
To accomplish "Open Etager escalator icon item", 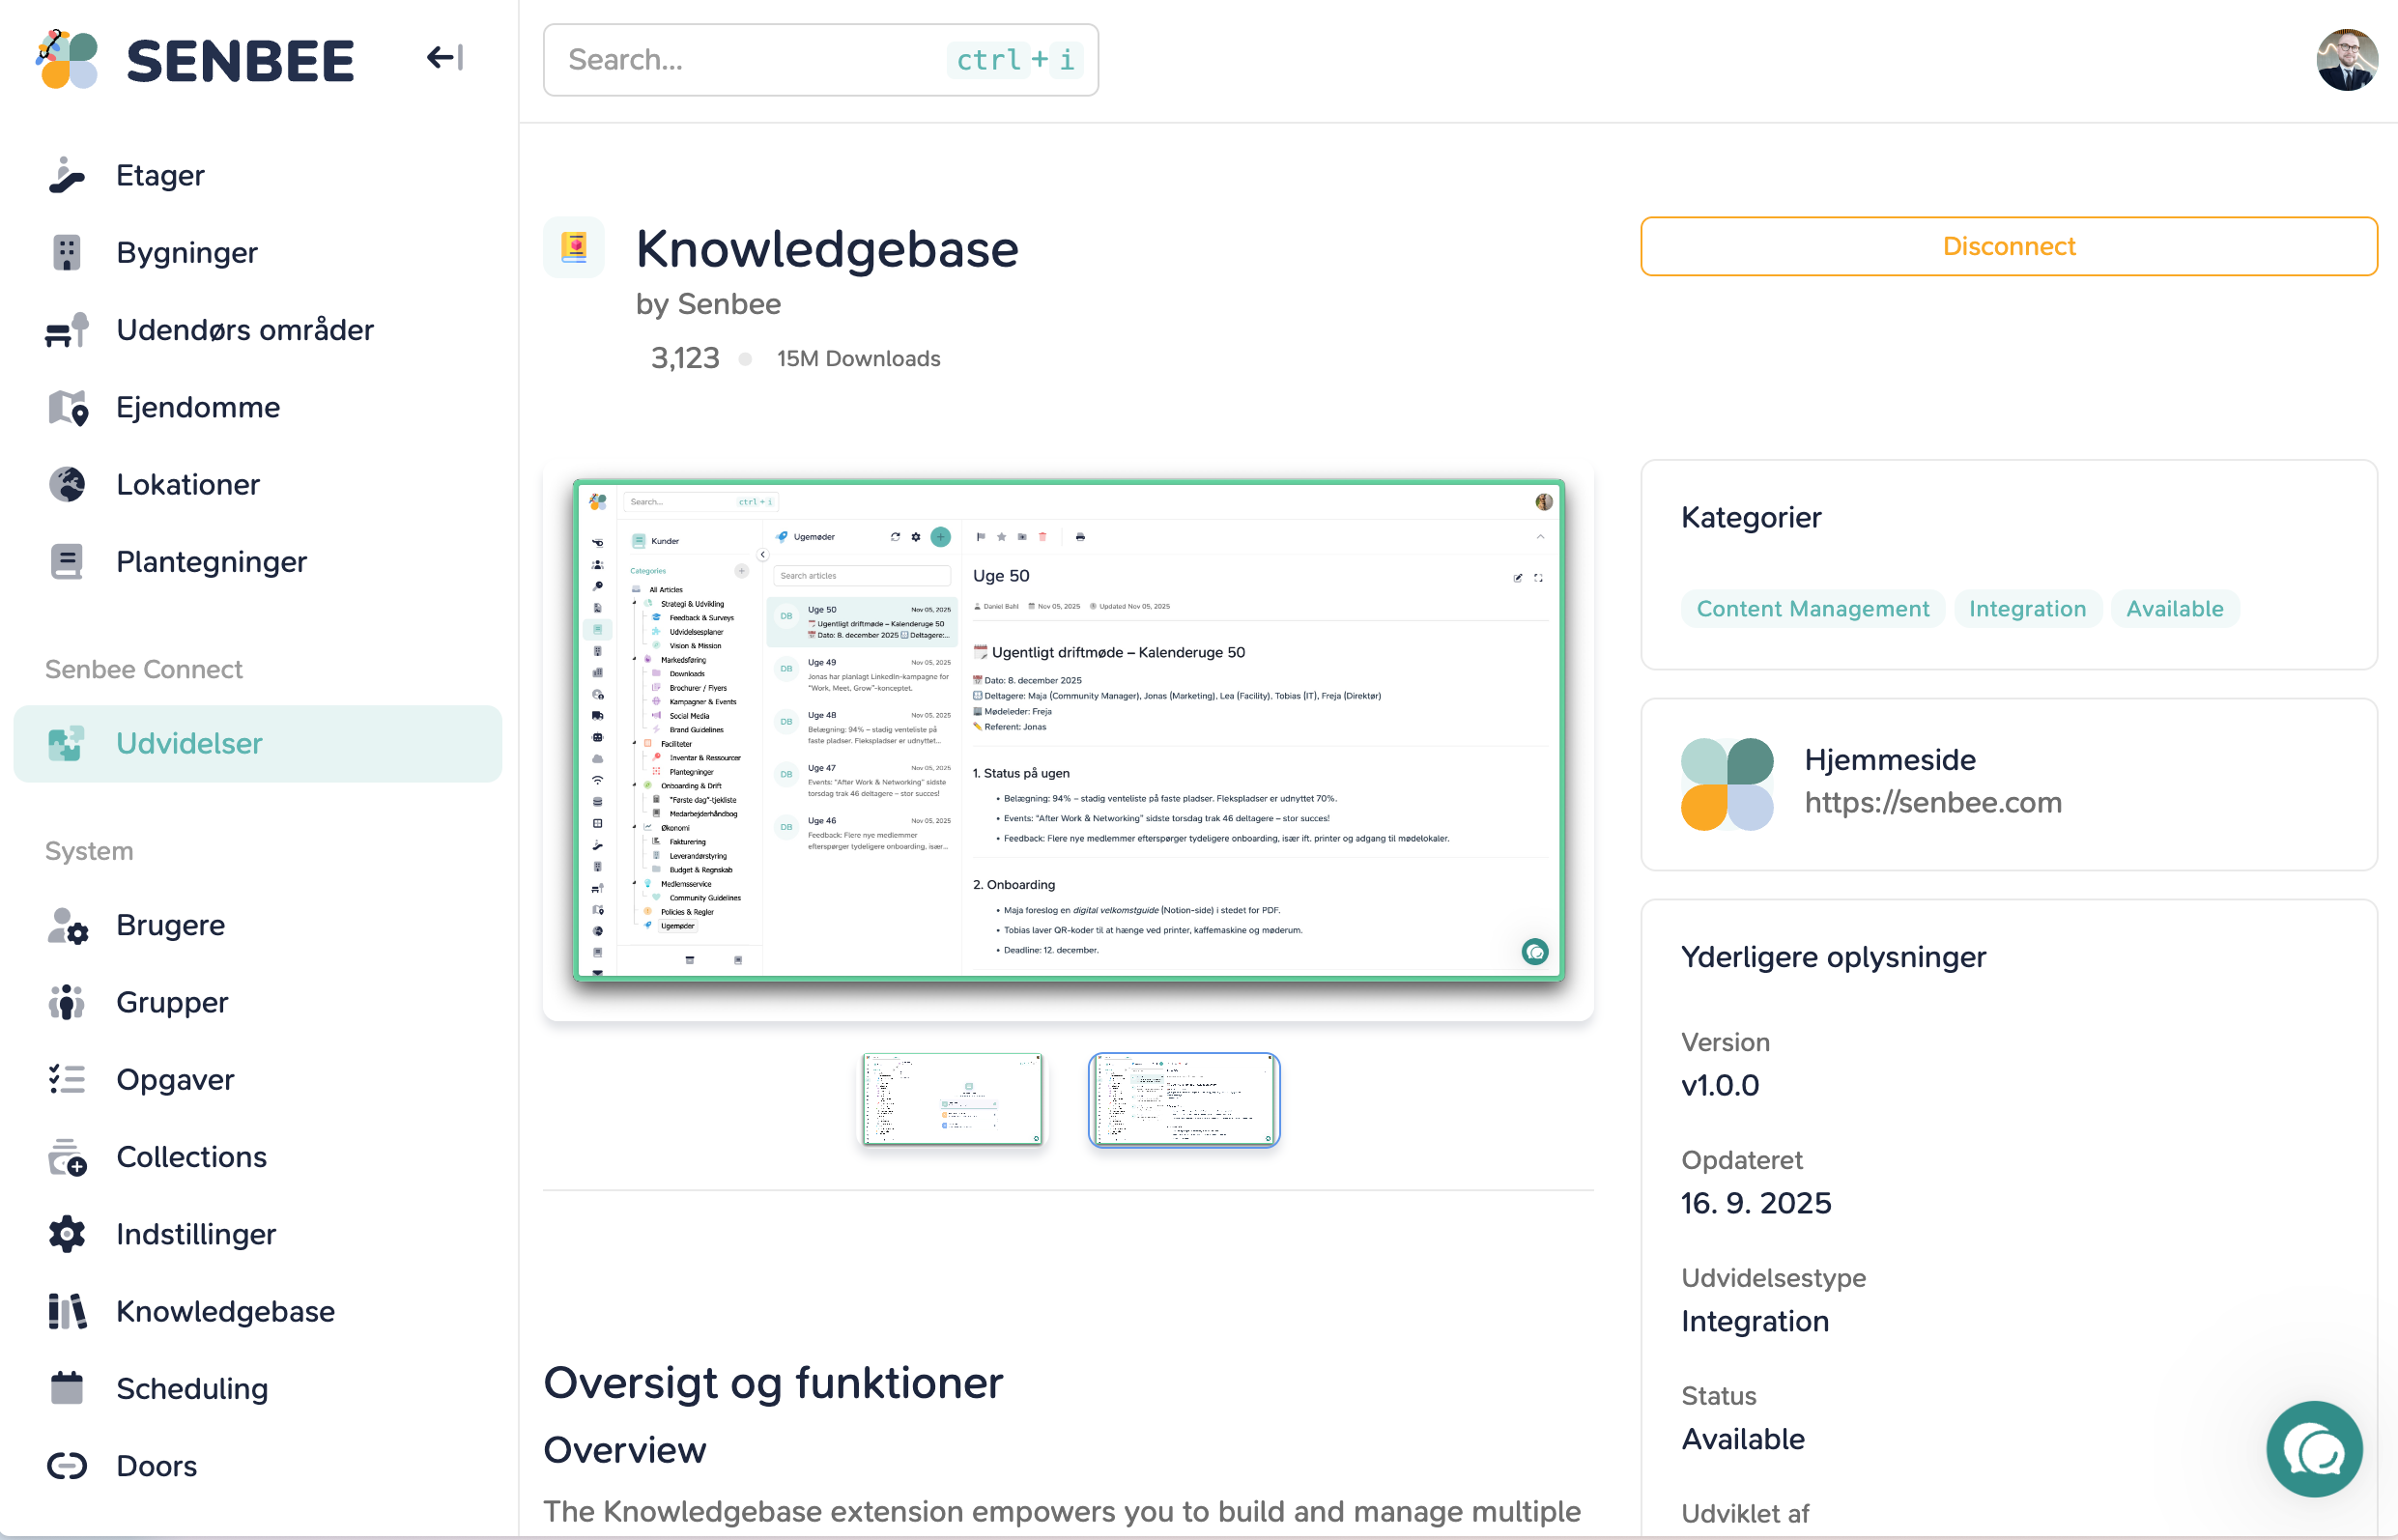I will coord(67,175).
